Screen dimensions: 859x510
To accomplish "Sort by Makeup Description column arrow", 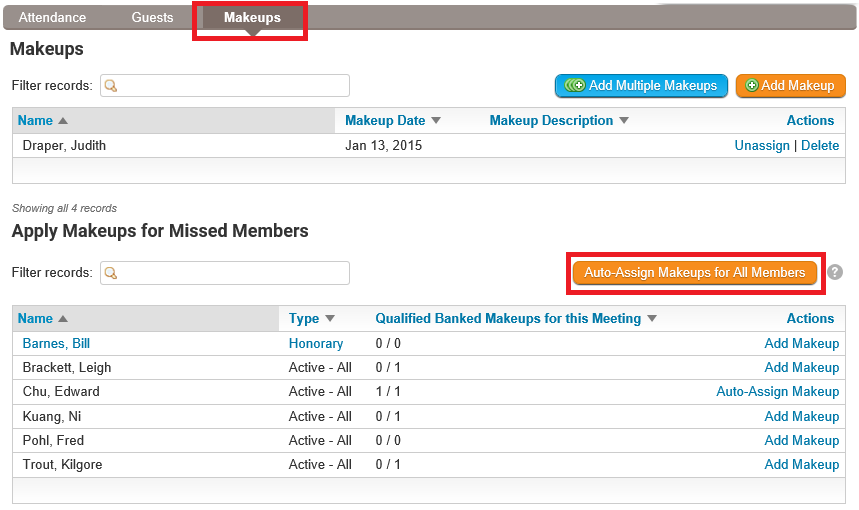I will [624, 121].
